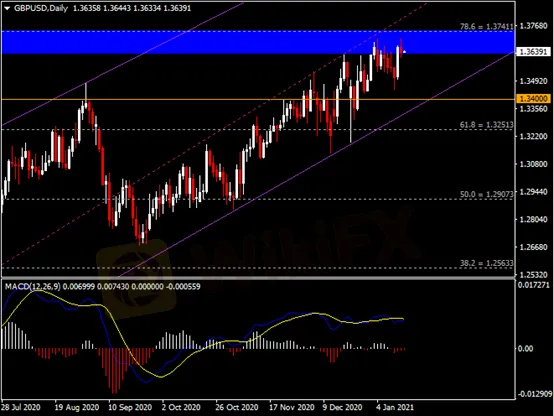
Task: Click the 26 Oct 2020 date label
Action: click(x=237, y=407)
